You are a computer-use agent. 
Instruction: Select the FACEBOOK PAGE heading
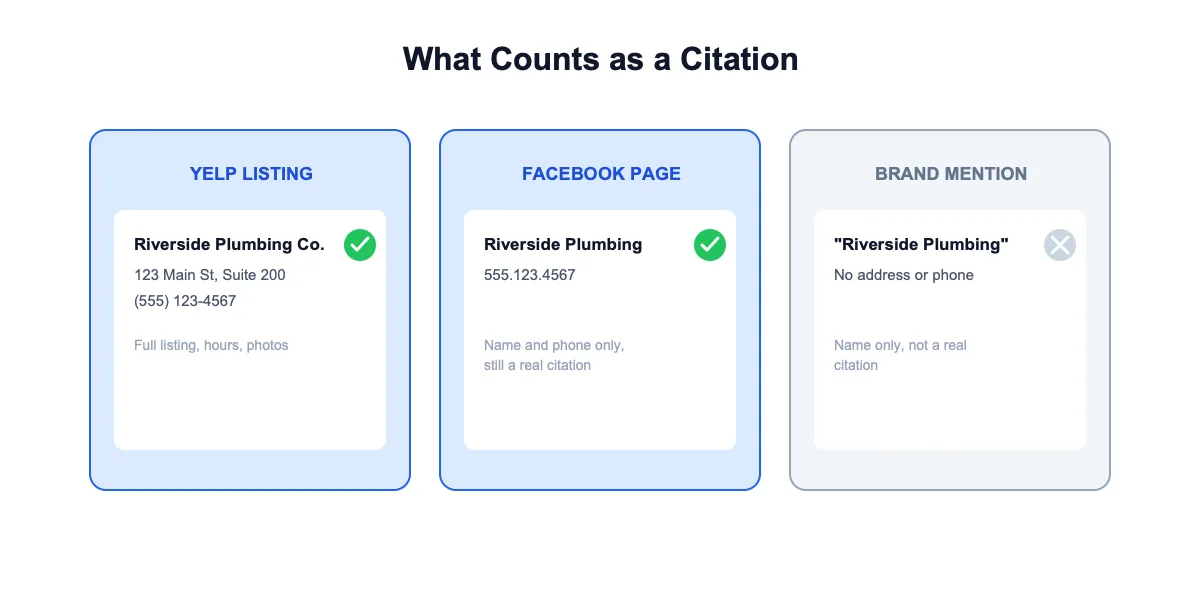tap(601, 174)
